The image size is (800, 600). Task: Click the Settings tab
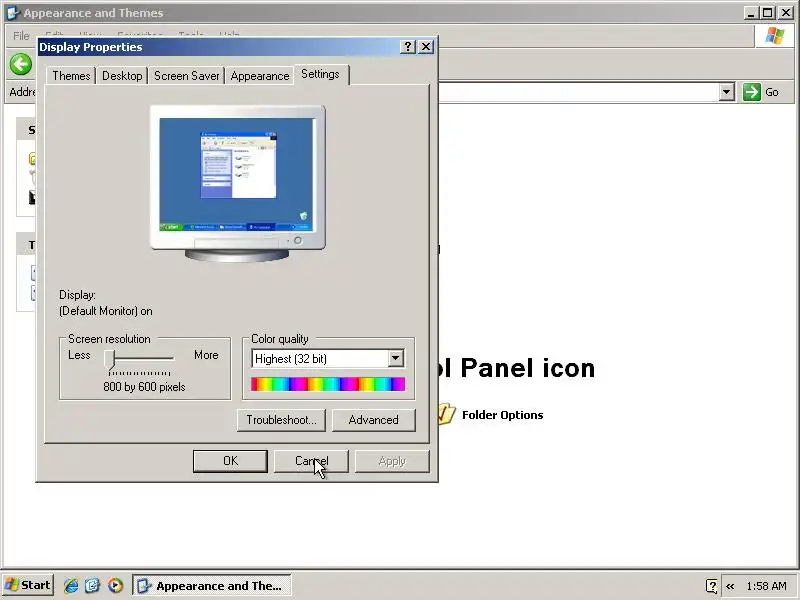[x=320, y=74]
